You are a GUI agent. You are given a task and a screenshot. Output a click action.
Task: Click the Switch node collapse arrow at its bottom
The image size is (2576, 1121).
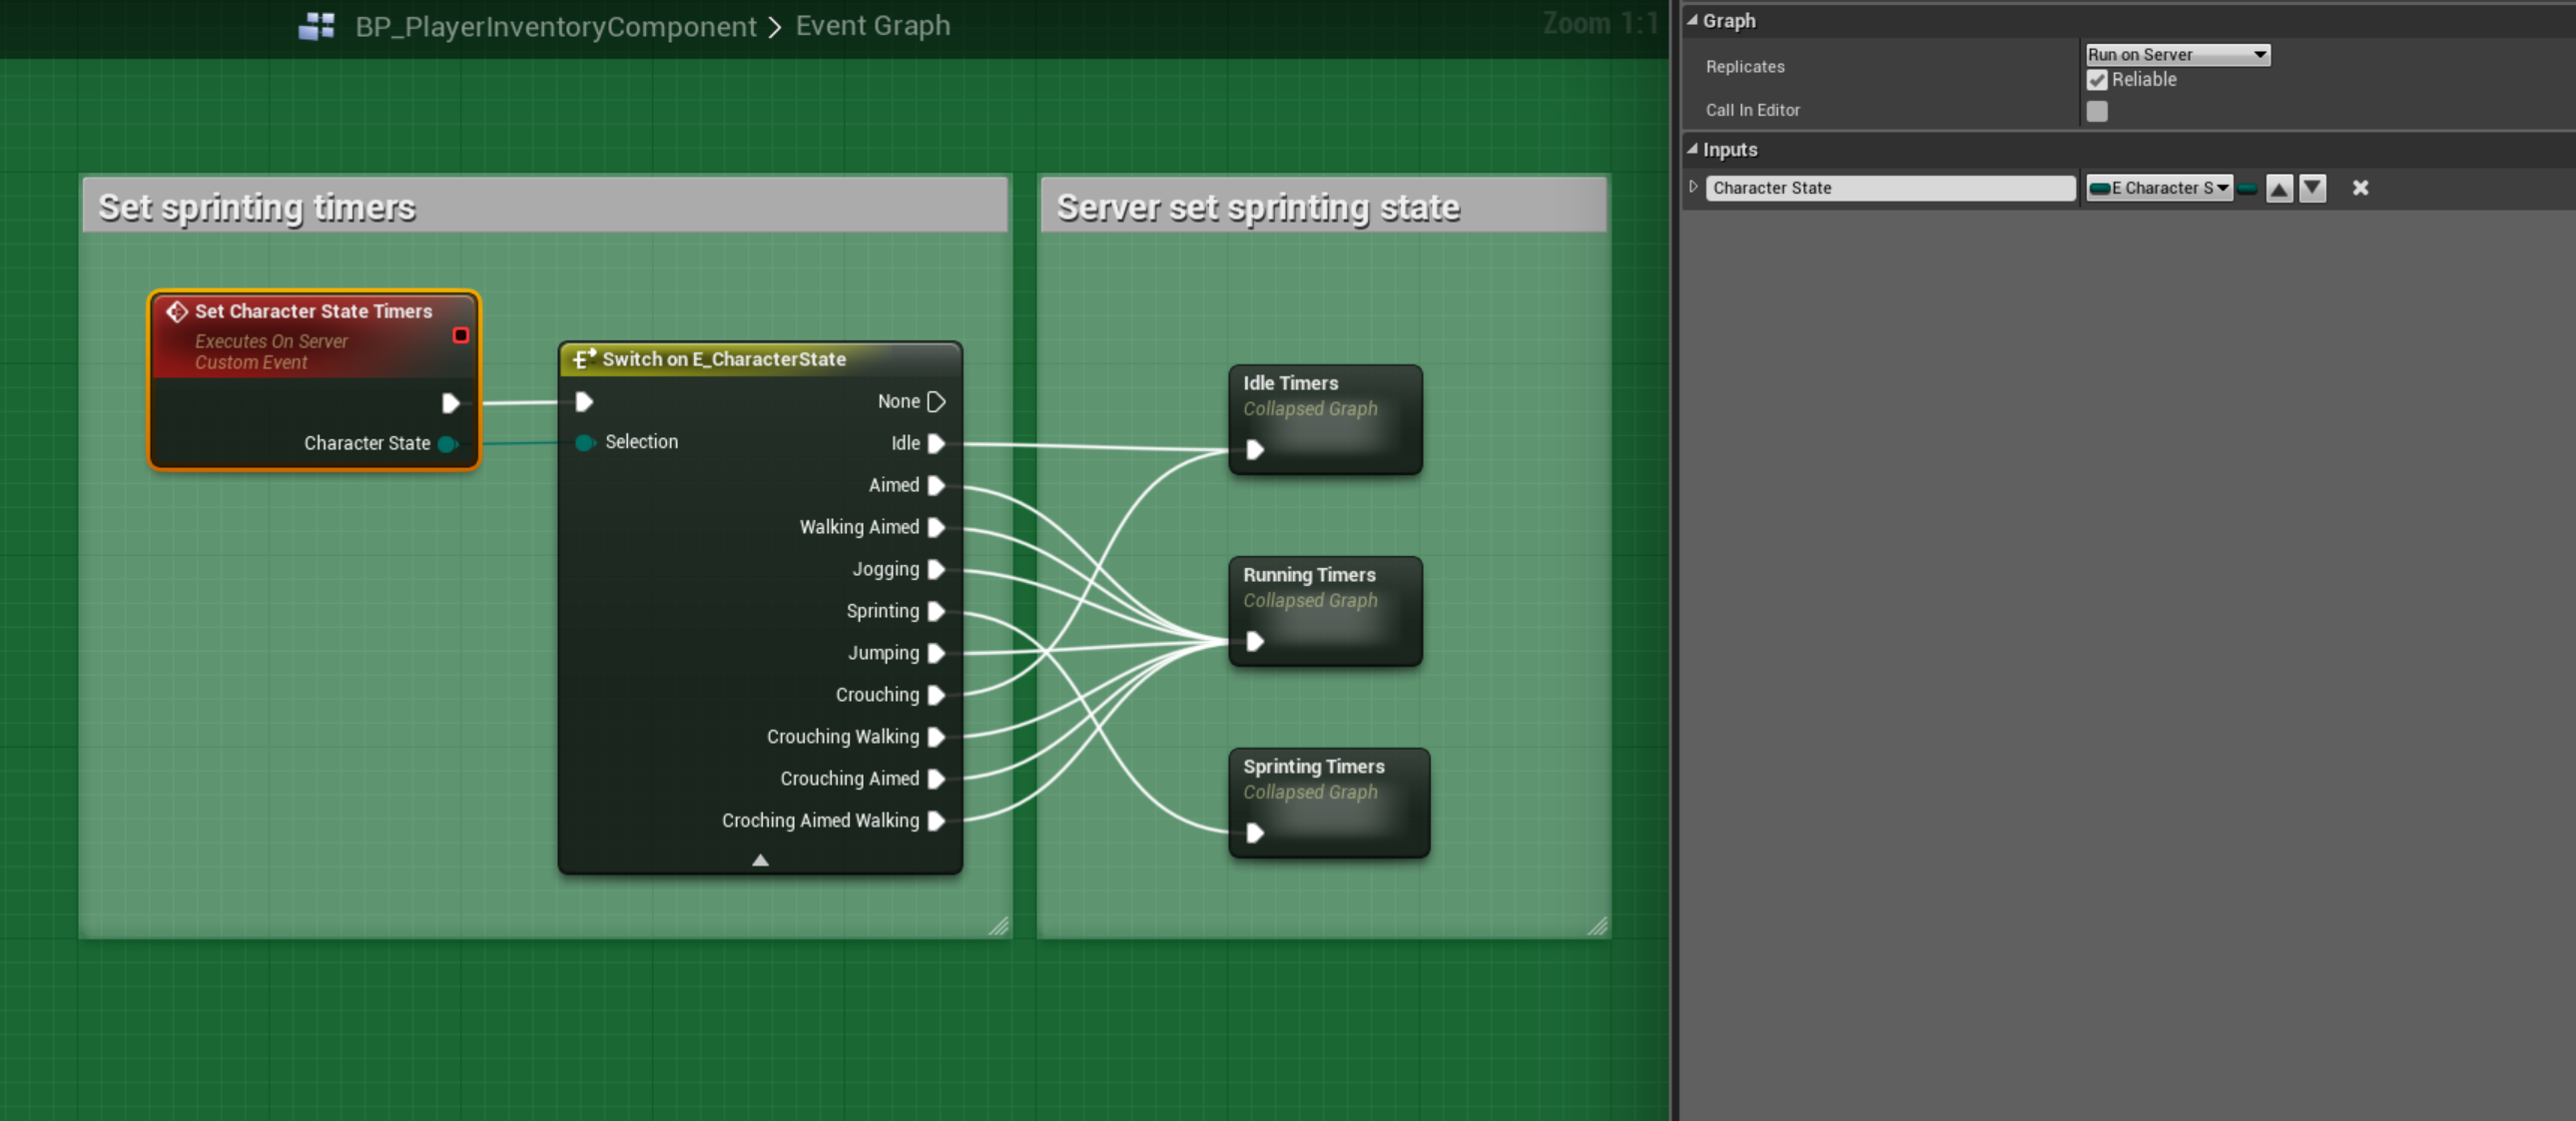click(760, 860)
